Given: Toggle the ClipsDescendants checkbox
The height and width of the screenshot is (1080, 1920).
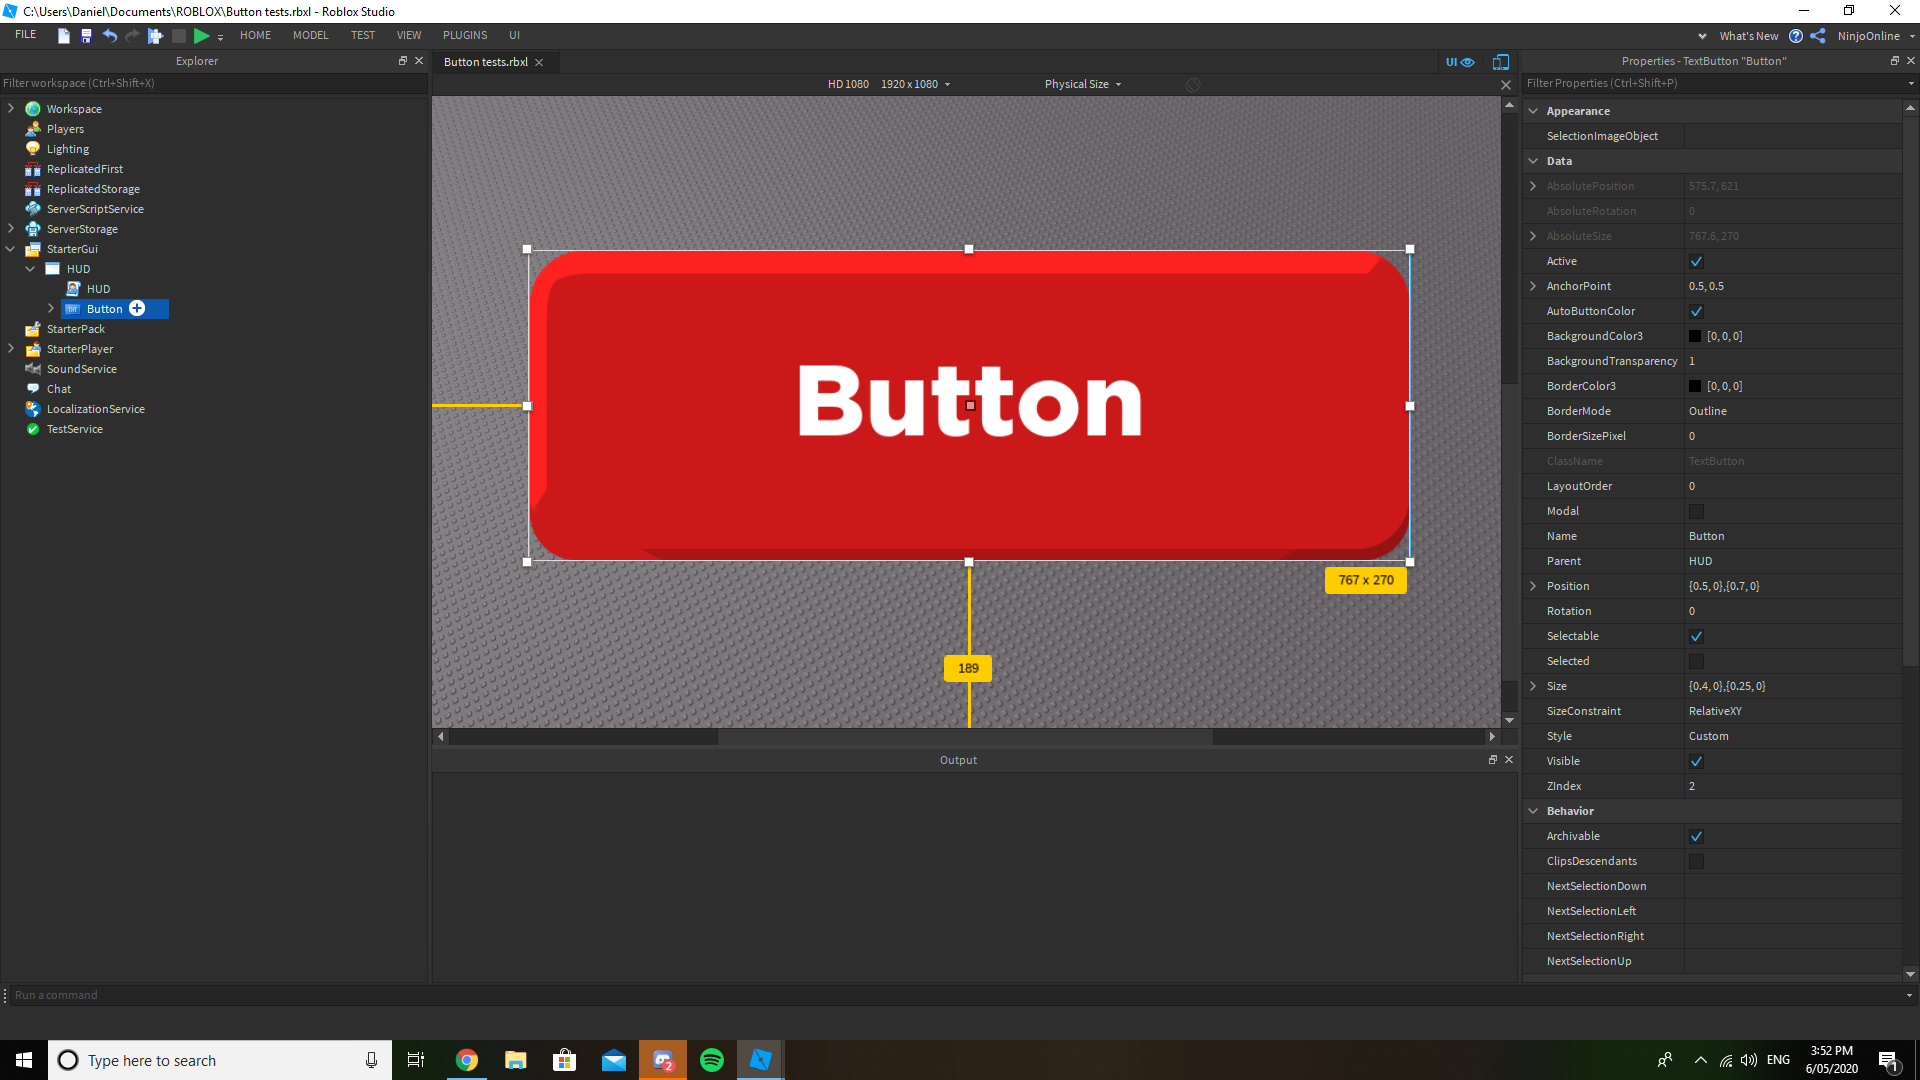Looking at the screenshot, I should 1695,861.
